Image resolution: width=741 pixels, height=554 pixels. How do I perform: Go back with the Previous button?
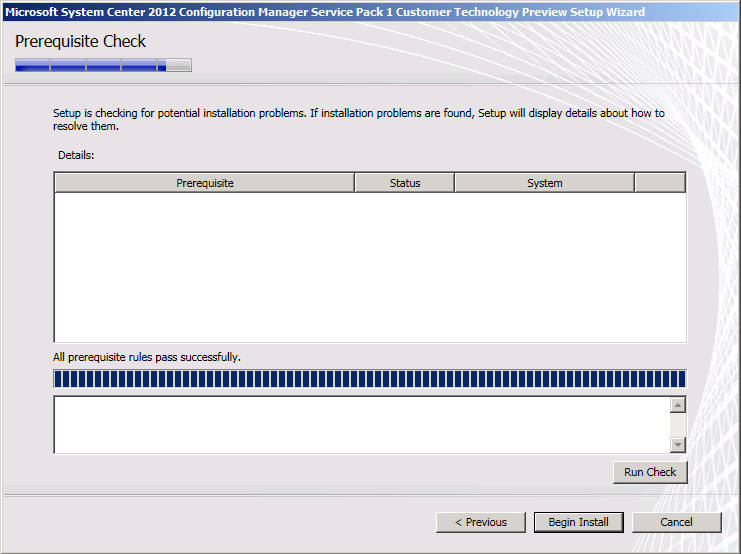pos(481,522)
